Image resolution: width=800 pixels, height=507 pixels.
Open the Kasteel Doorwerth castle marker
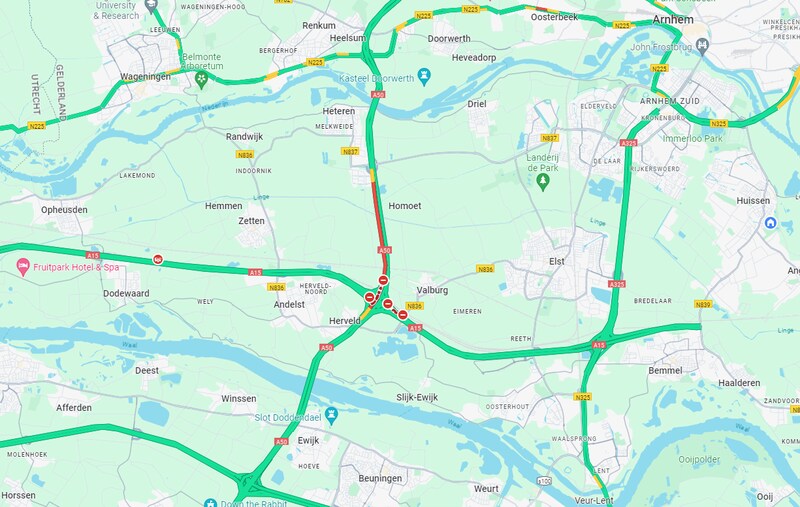pos(424,77)
